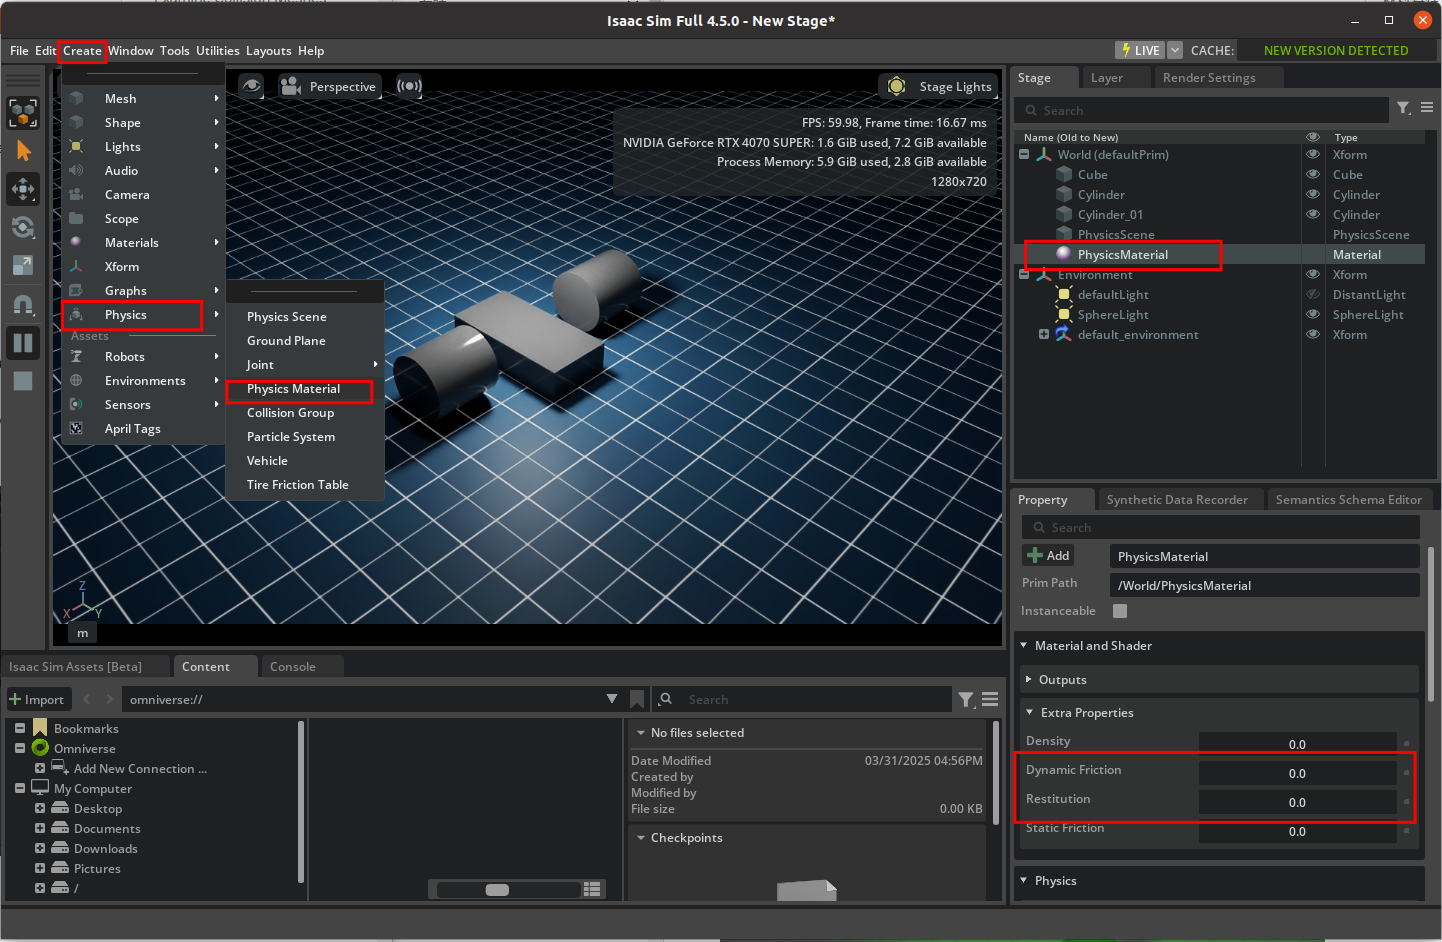Choose the Scale tool in toolbar

point(23,265)
